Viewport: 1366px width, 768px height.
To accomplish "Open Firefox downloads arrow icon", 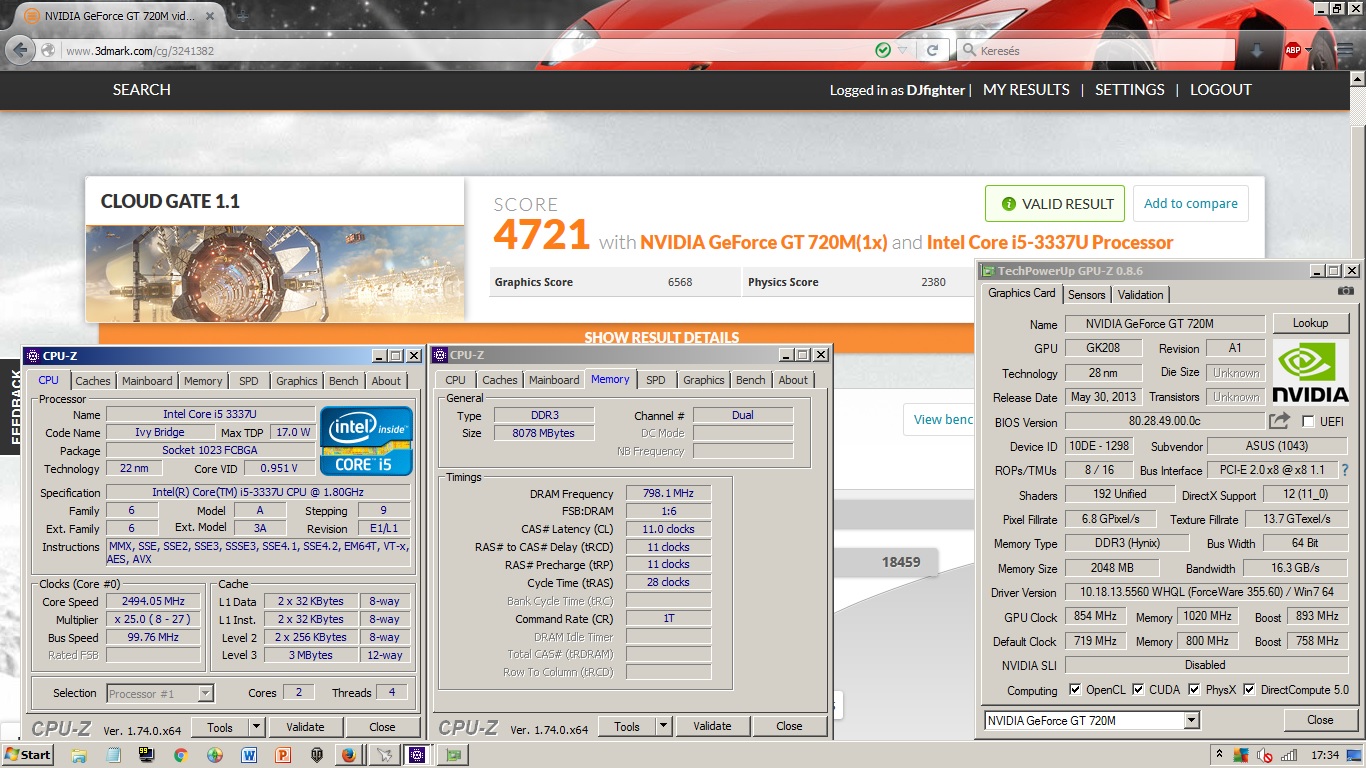I will (1257, 50).
